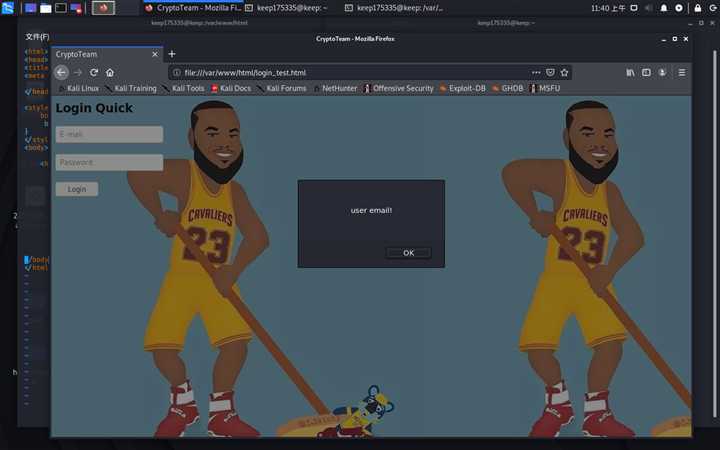Open the Exploit-DB bookmark
The image size is (720, 450).
point(462,88)
